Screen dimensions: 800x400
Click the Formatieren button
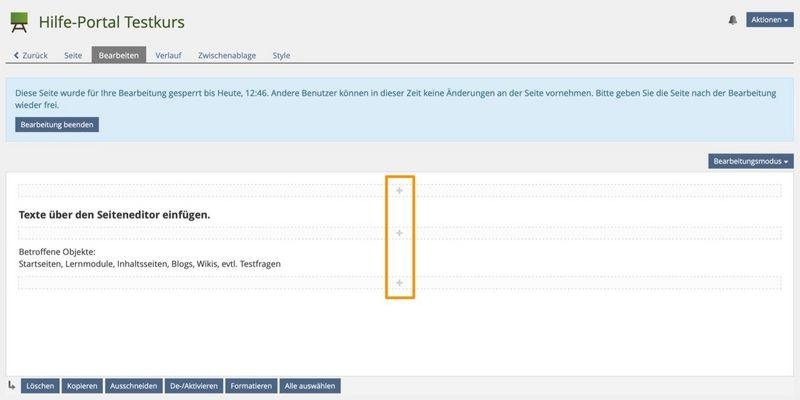251,386
